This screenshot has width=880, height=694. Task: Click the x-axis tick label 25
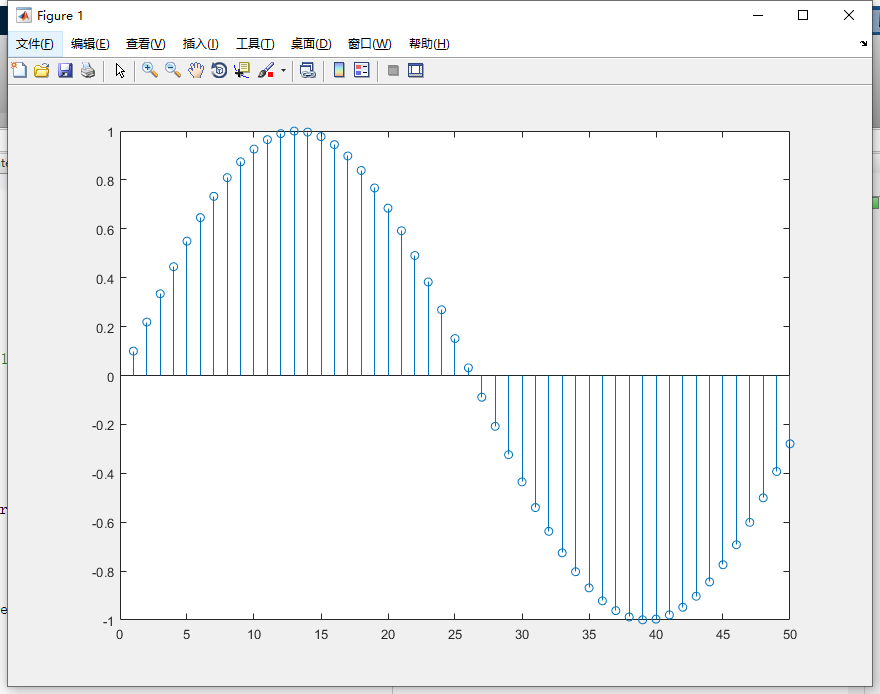pos(455,635)
